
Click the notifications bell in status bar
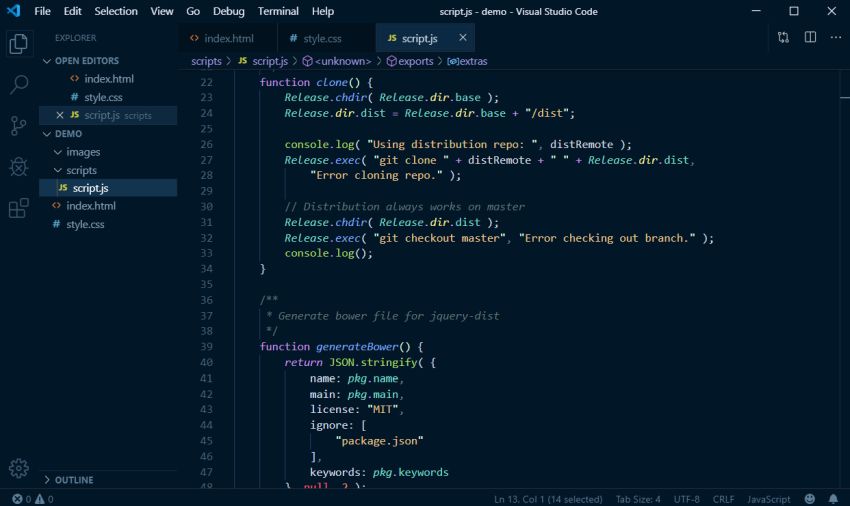click(834, 498)
